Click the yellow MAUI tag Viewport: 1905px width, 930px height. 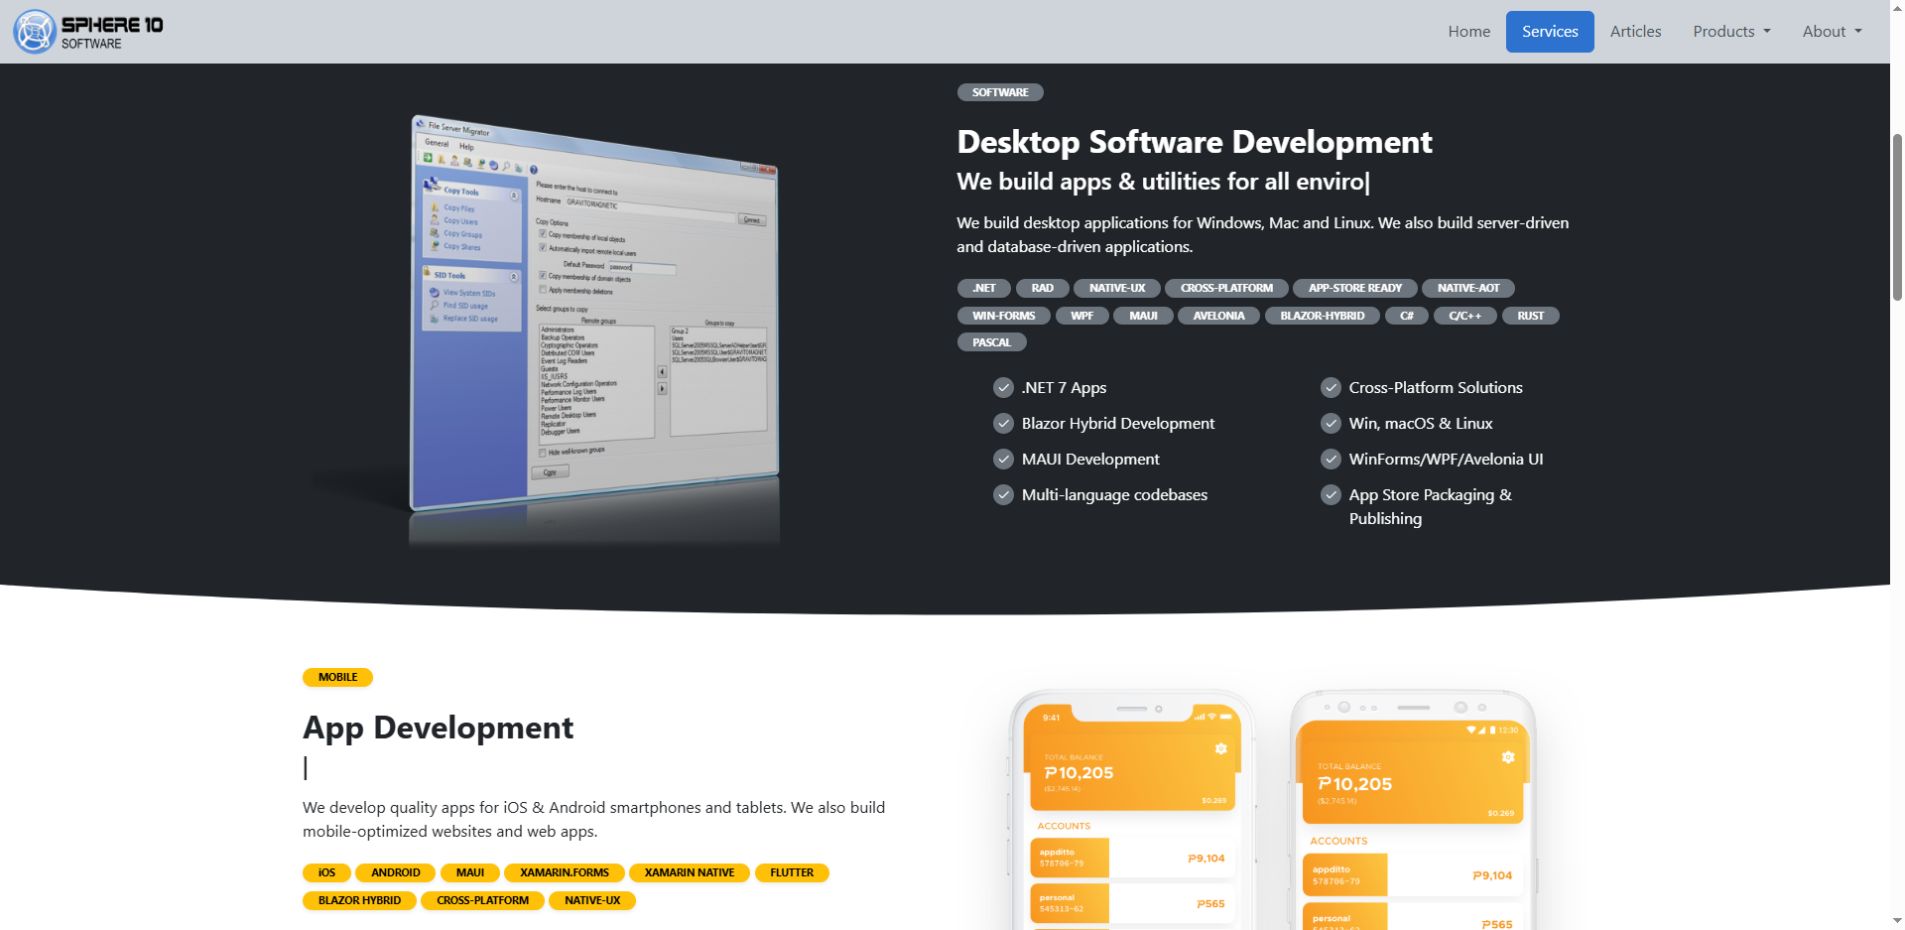click(470, 873)
